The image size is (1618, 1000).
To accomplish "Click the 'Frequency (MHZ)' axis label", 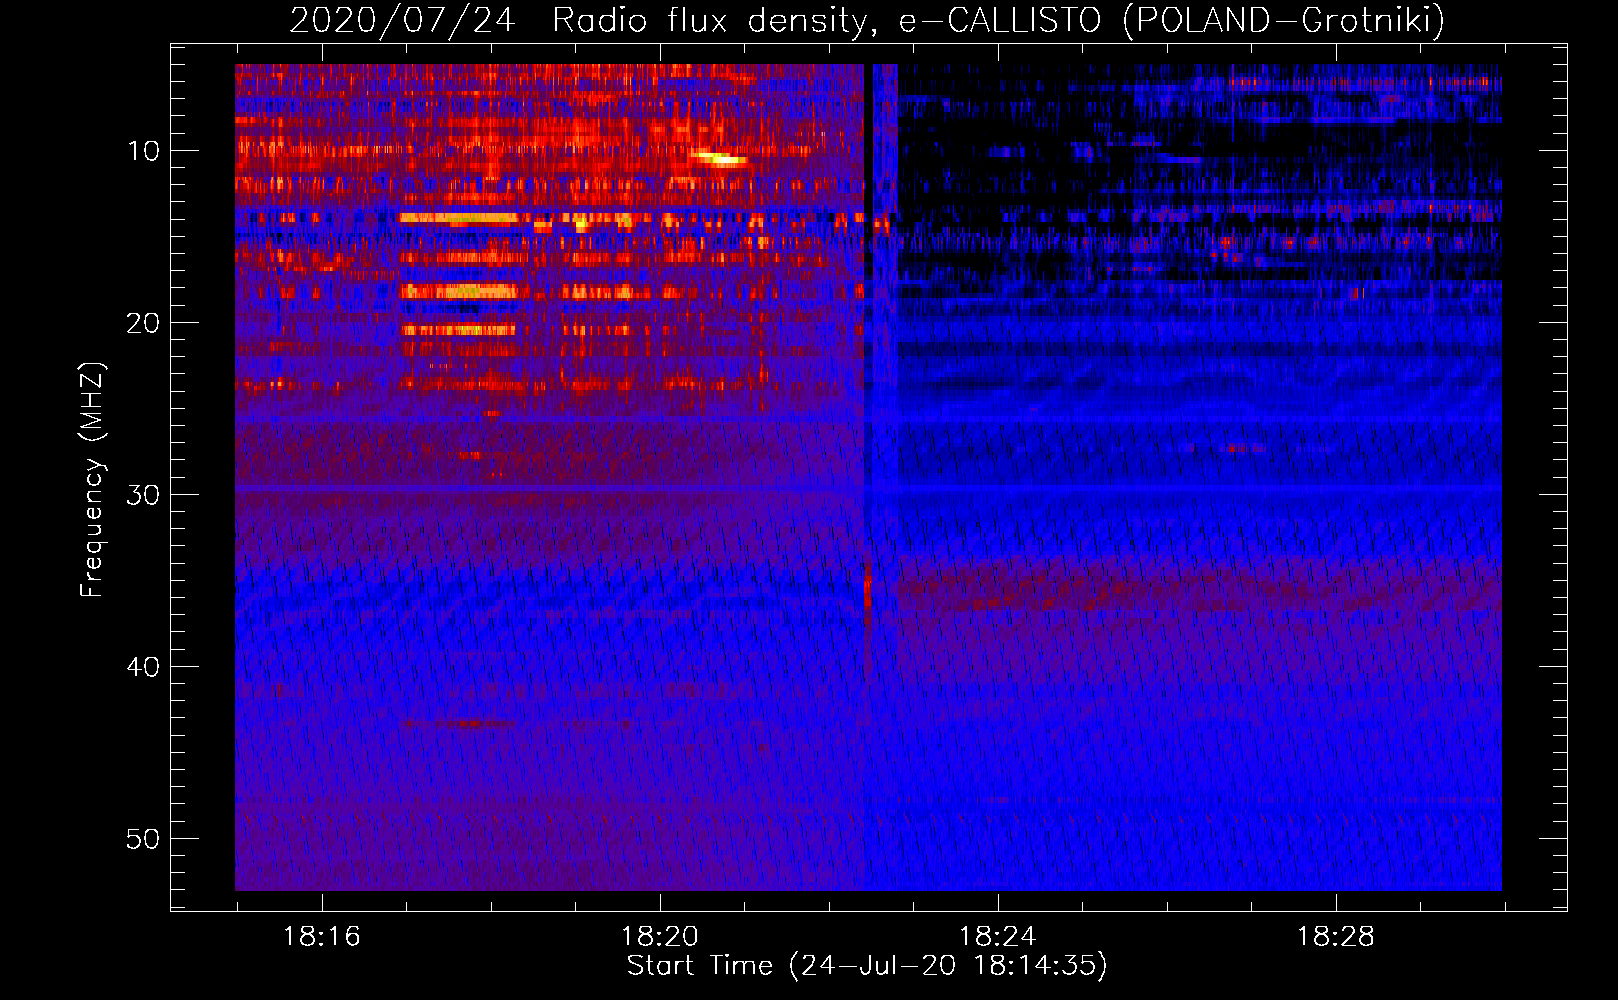I will (92, 480).
